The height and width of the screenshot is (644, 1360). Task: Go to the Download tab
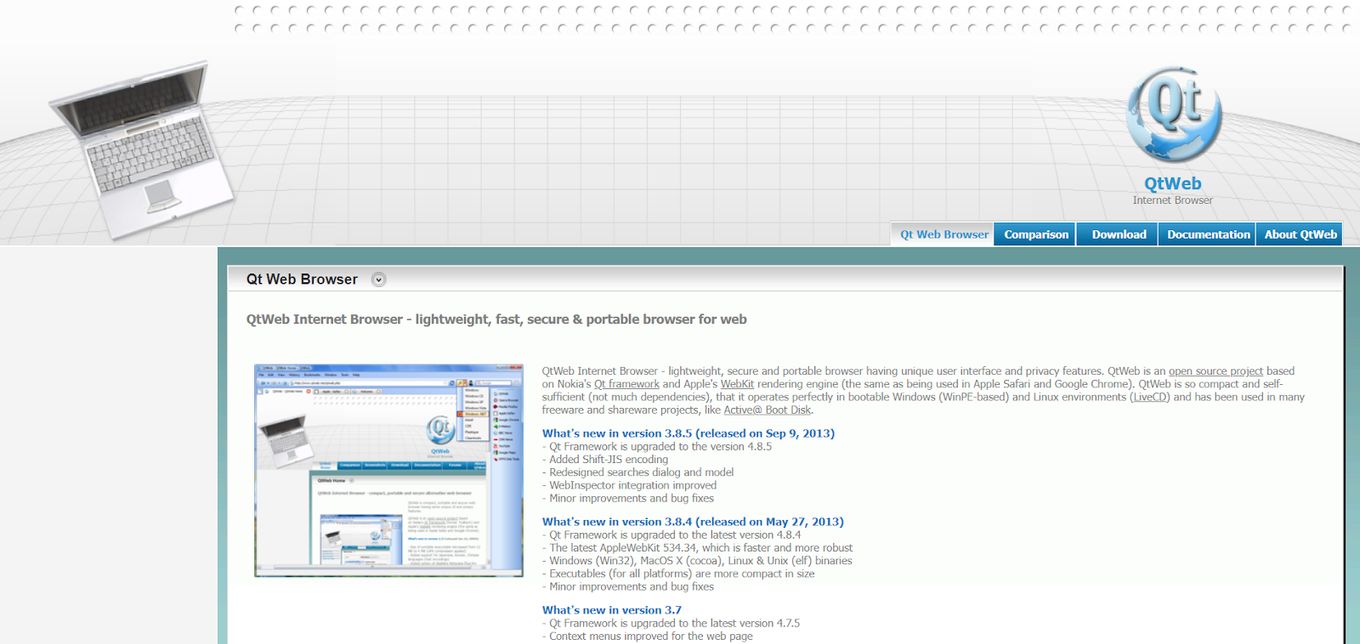point(1119,234)
